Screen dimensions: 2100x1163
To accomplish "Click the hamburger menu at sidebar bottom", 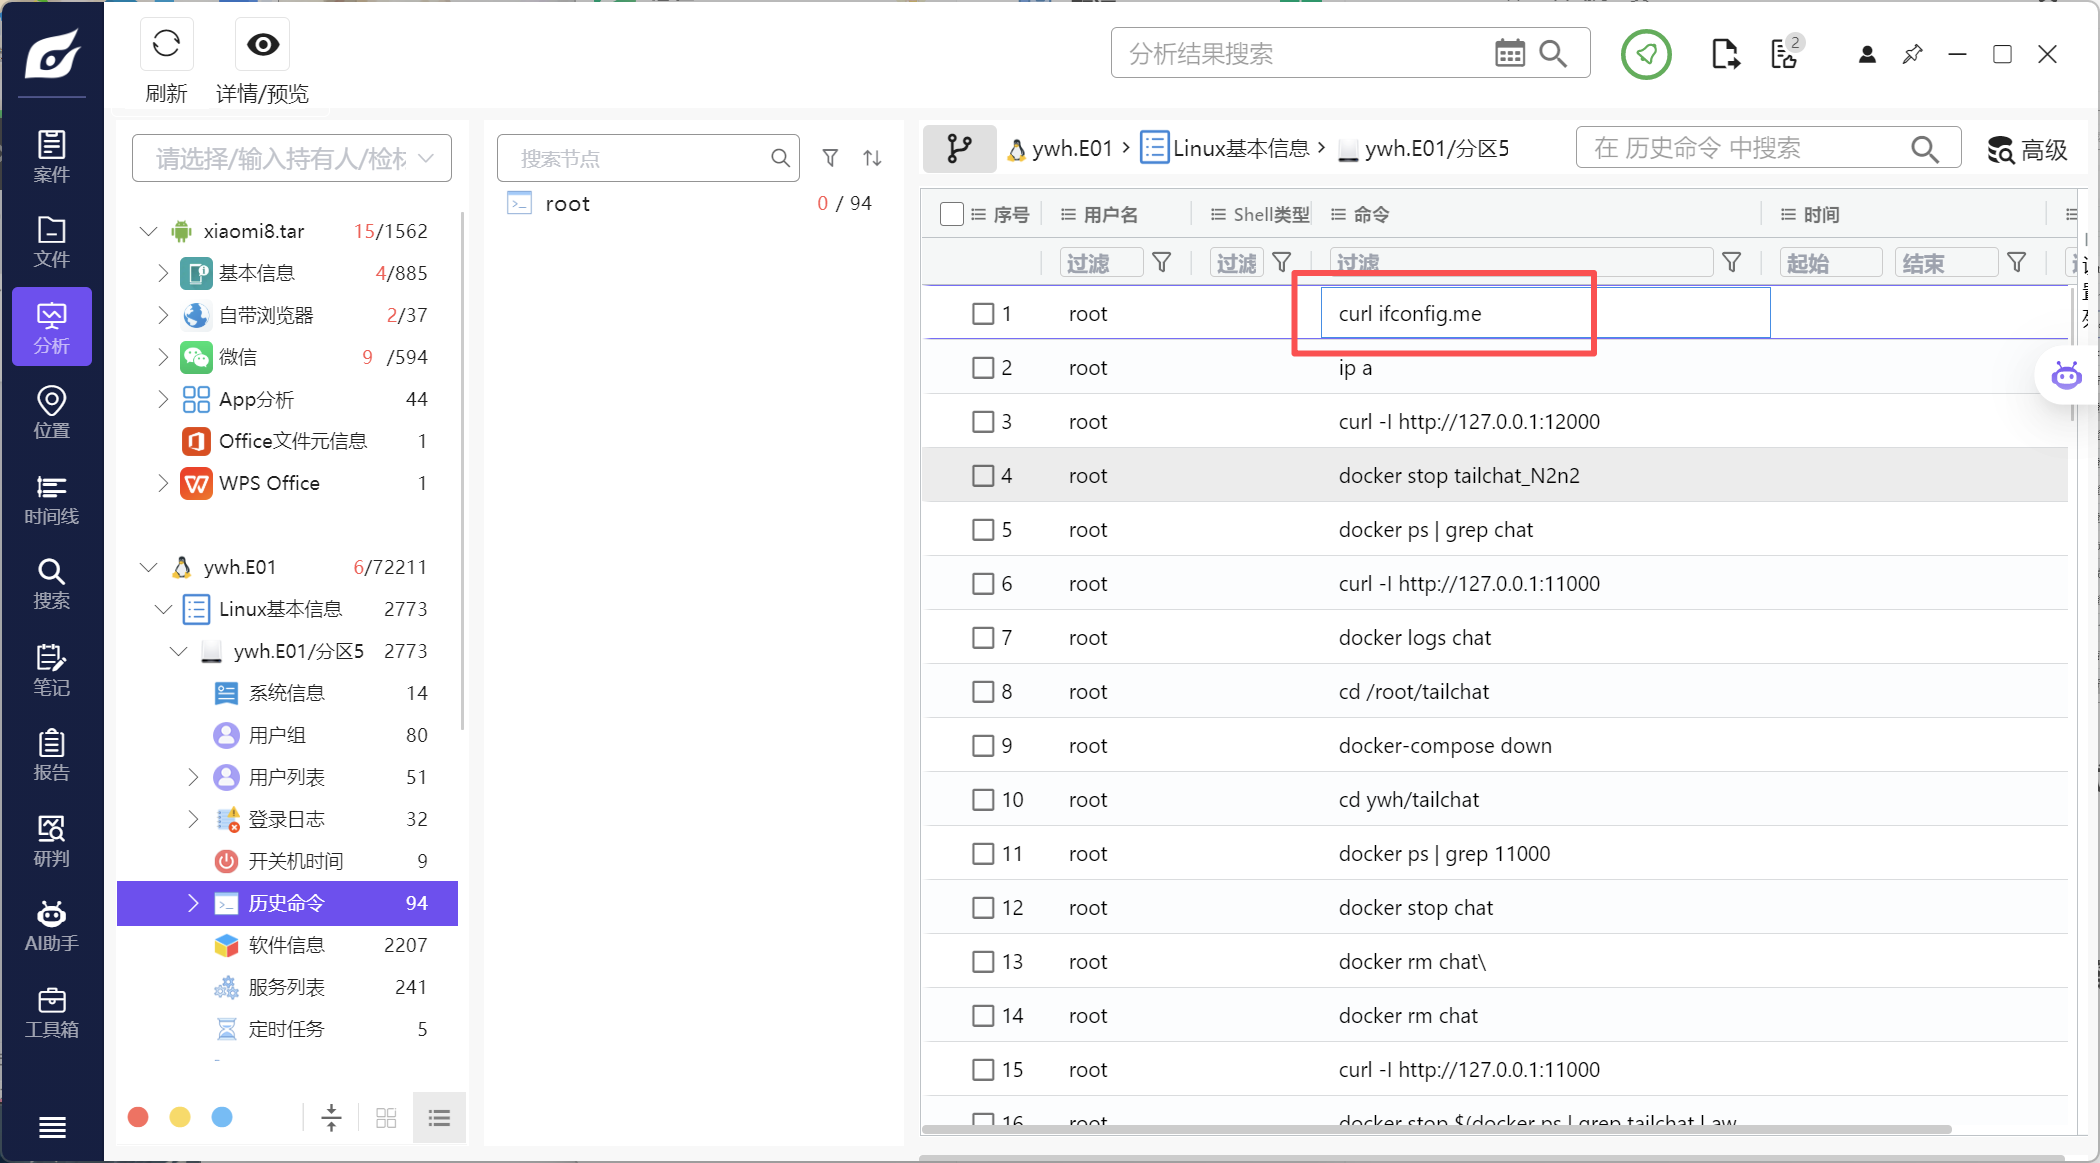I will click(52, 1127).
